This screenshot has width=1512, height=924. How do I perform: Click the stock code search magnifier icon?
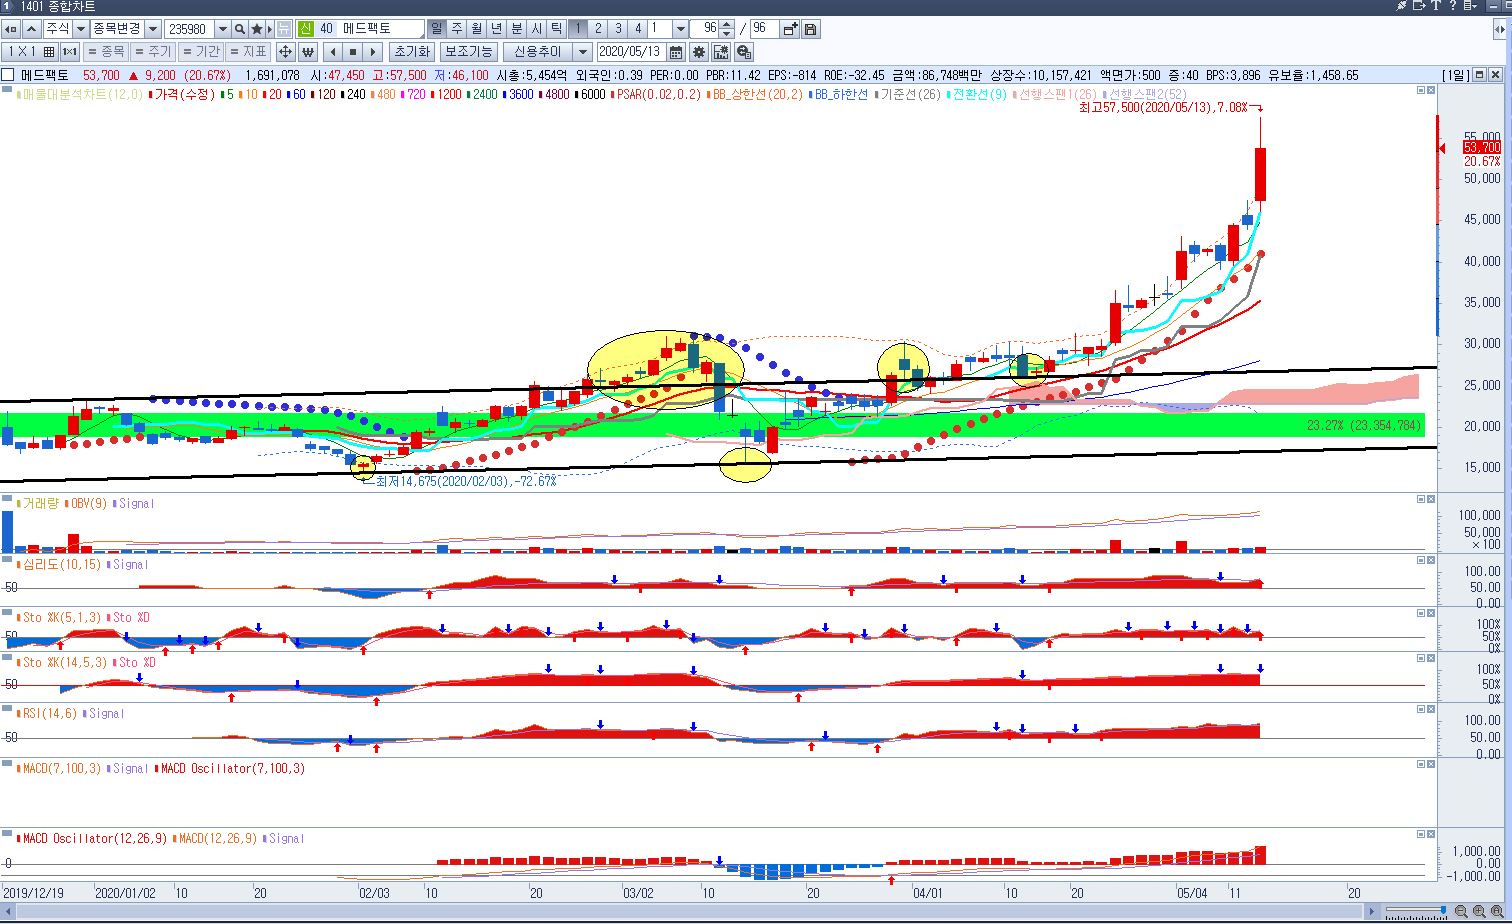pos(240,30)
